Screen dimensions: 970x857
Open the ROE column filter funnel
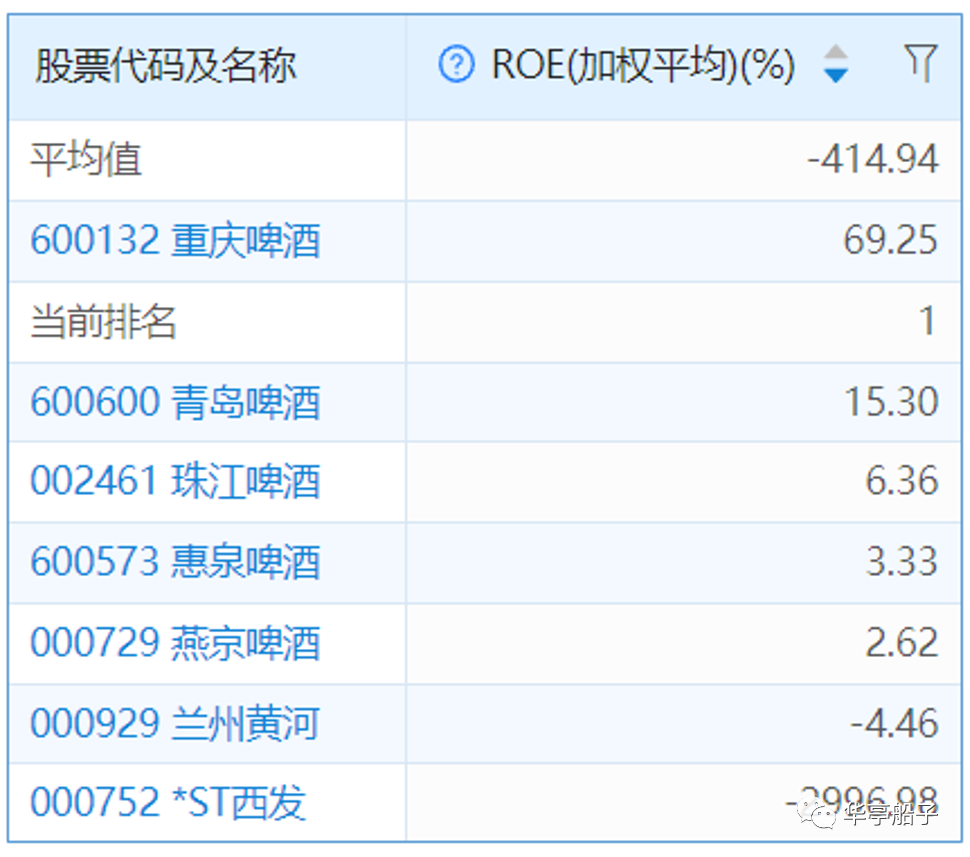click(921, 62)
